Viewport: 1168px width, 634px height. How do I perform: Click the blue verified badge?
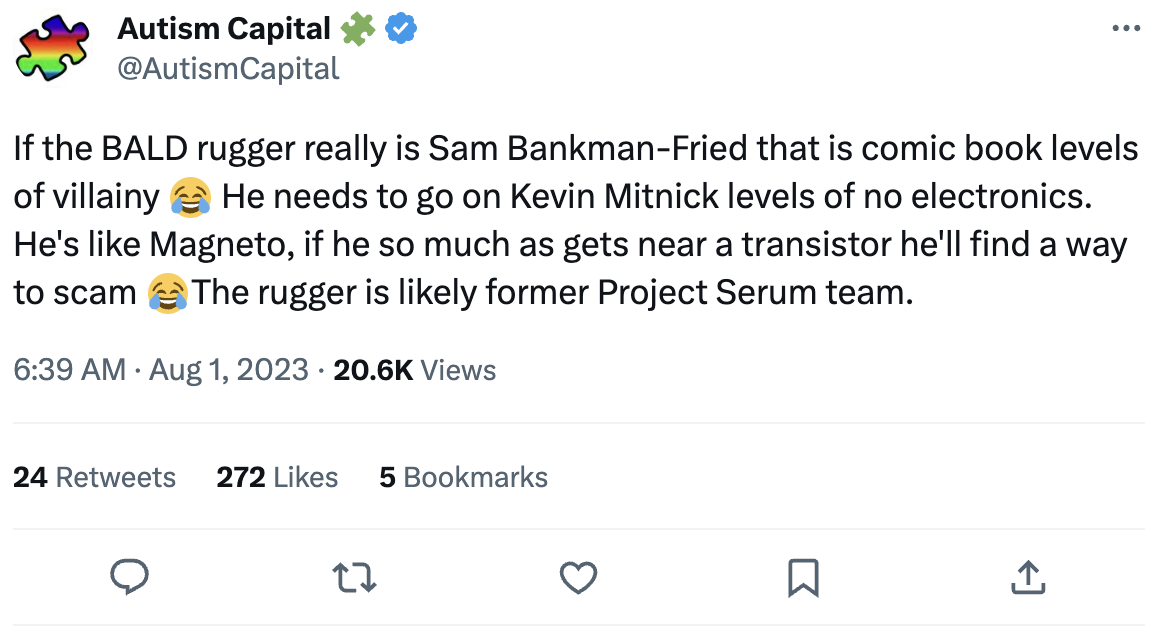coord(401,31)
